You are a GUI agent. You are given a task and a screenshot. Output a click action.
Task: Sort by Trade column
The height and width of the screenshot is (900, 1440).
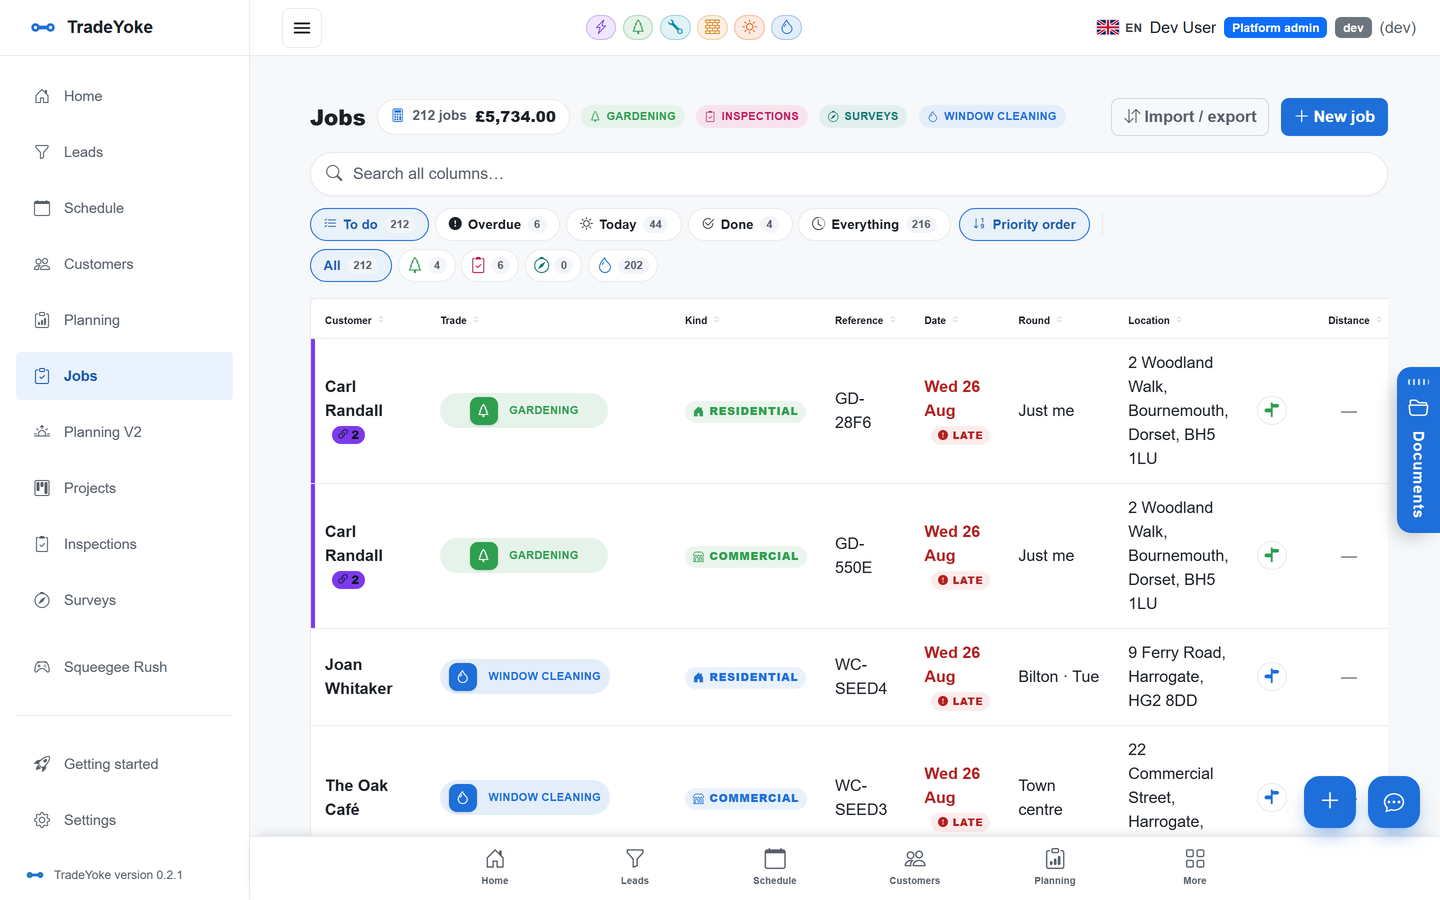459,320
